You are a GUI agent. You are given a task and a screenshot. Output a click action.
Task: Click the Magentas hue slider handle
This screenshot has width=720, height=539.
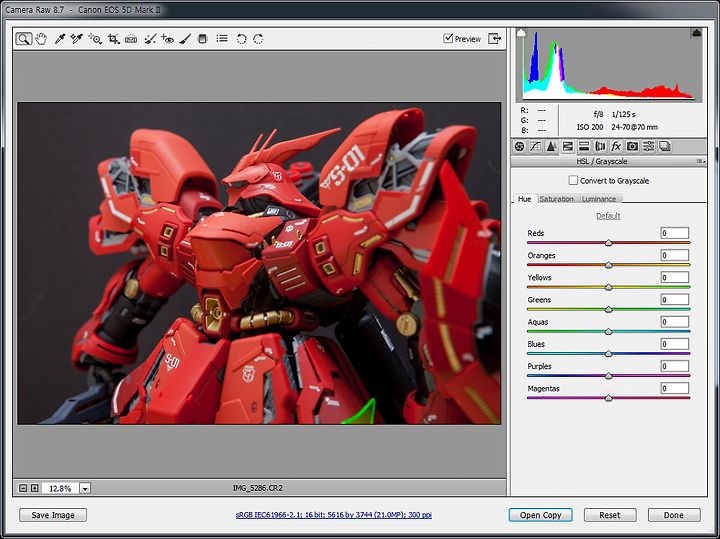point(608,398)
